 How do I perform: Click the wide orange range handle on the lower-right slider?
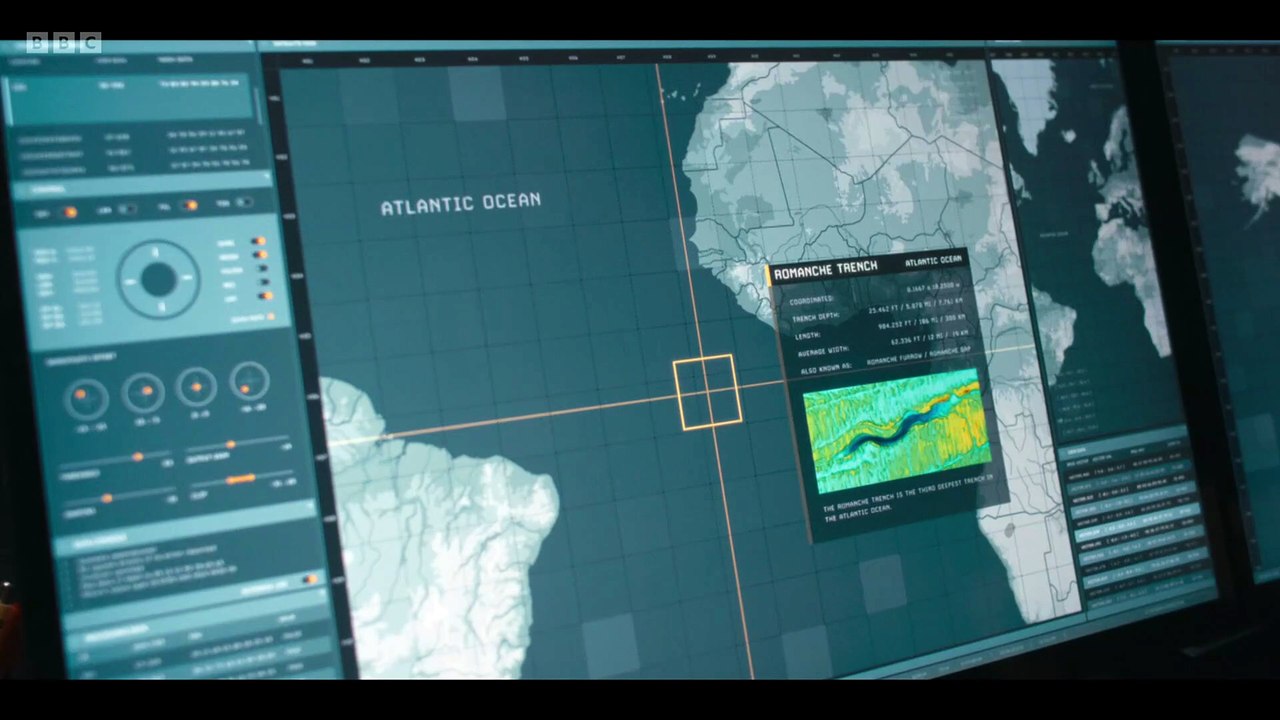click(240, 480)
